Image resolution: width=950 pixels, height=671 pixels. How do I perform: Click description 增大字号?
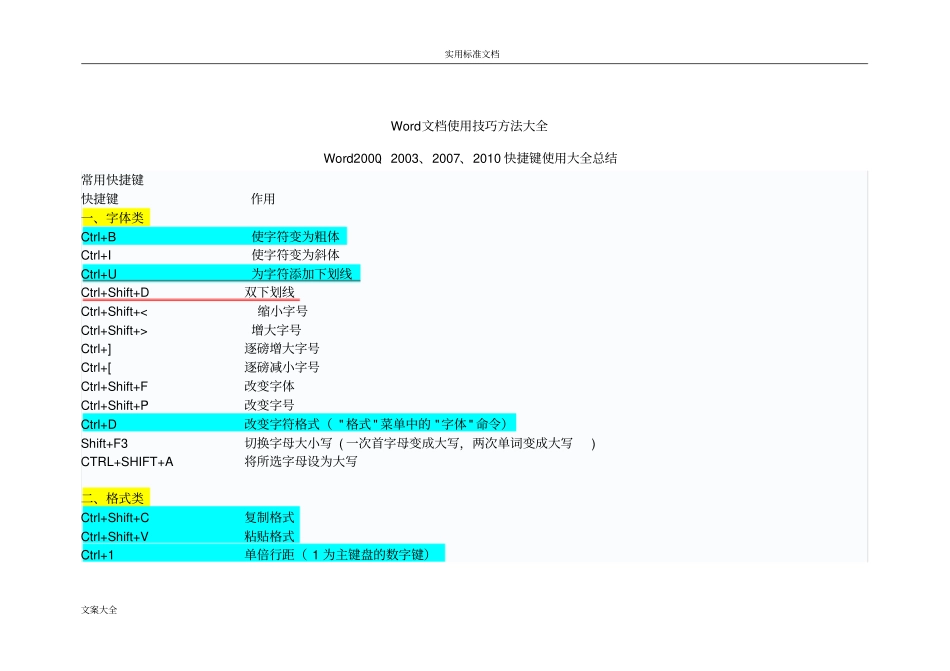pos(276,330)
